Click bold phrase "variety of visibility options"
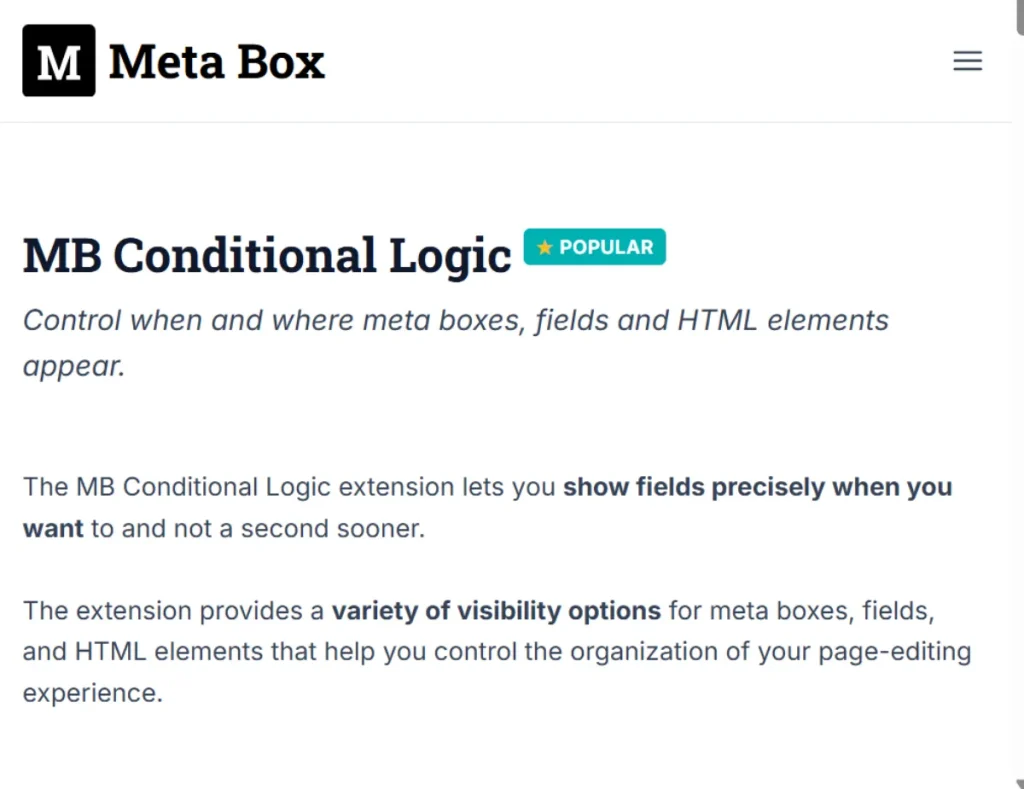Viewport: 1024px width, 789px height. (496, 611)
